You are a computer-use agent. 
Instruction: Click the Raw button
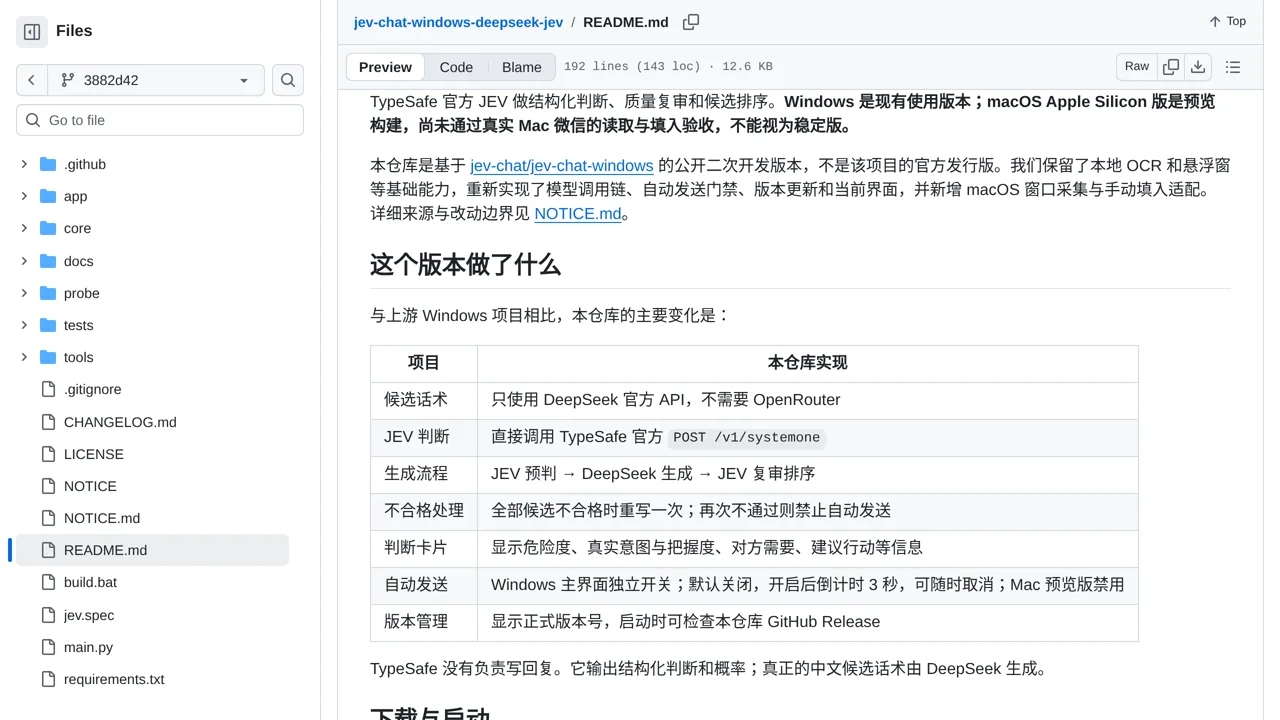coord(1137,67)
